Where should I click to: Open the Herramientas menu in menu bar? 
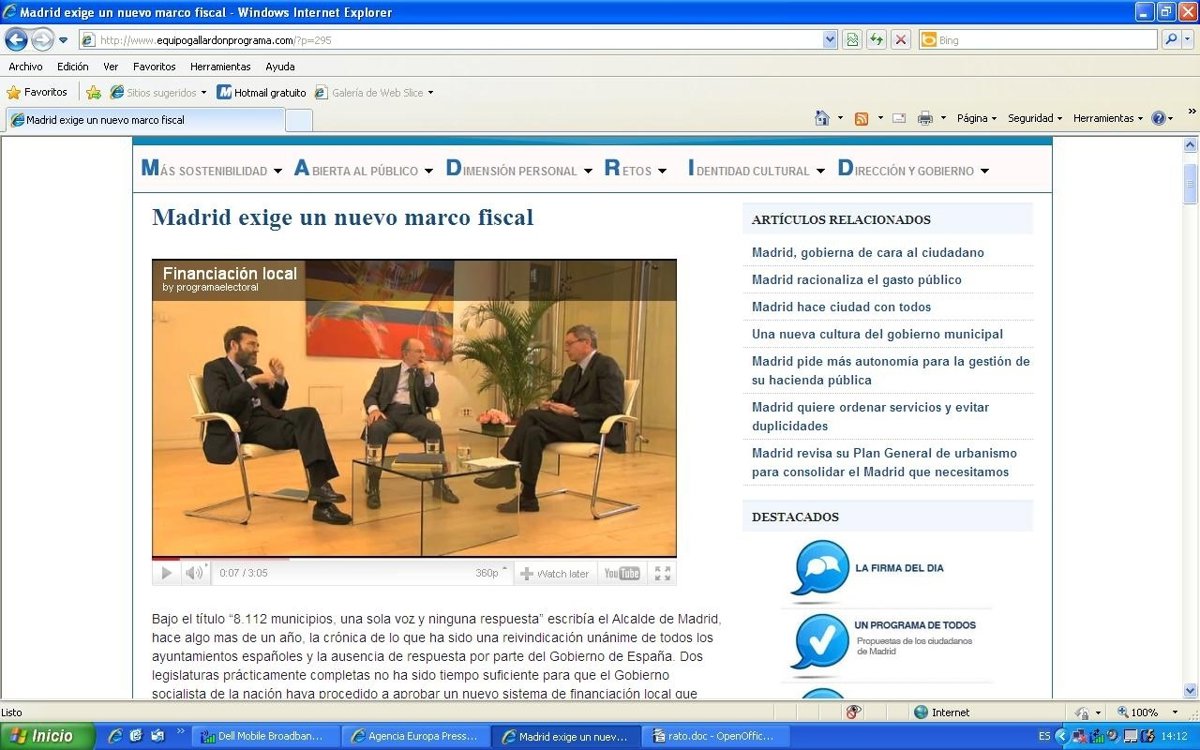(220, 67)
